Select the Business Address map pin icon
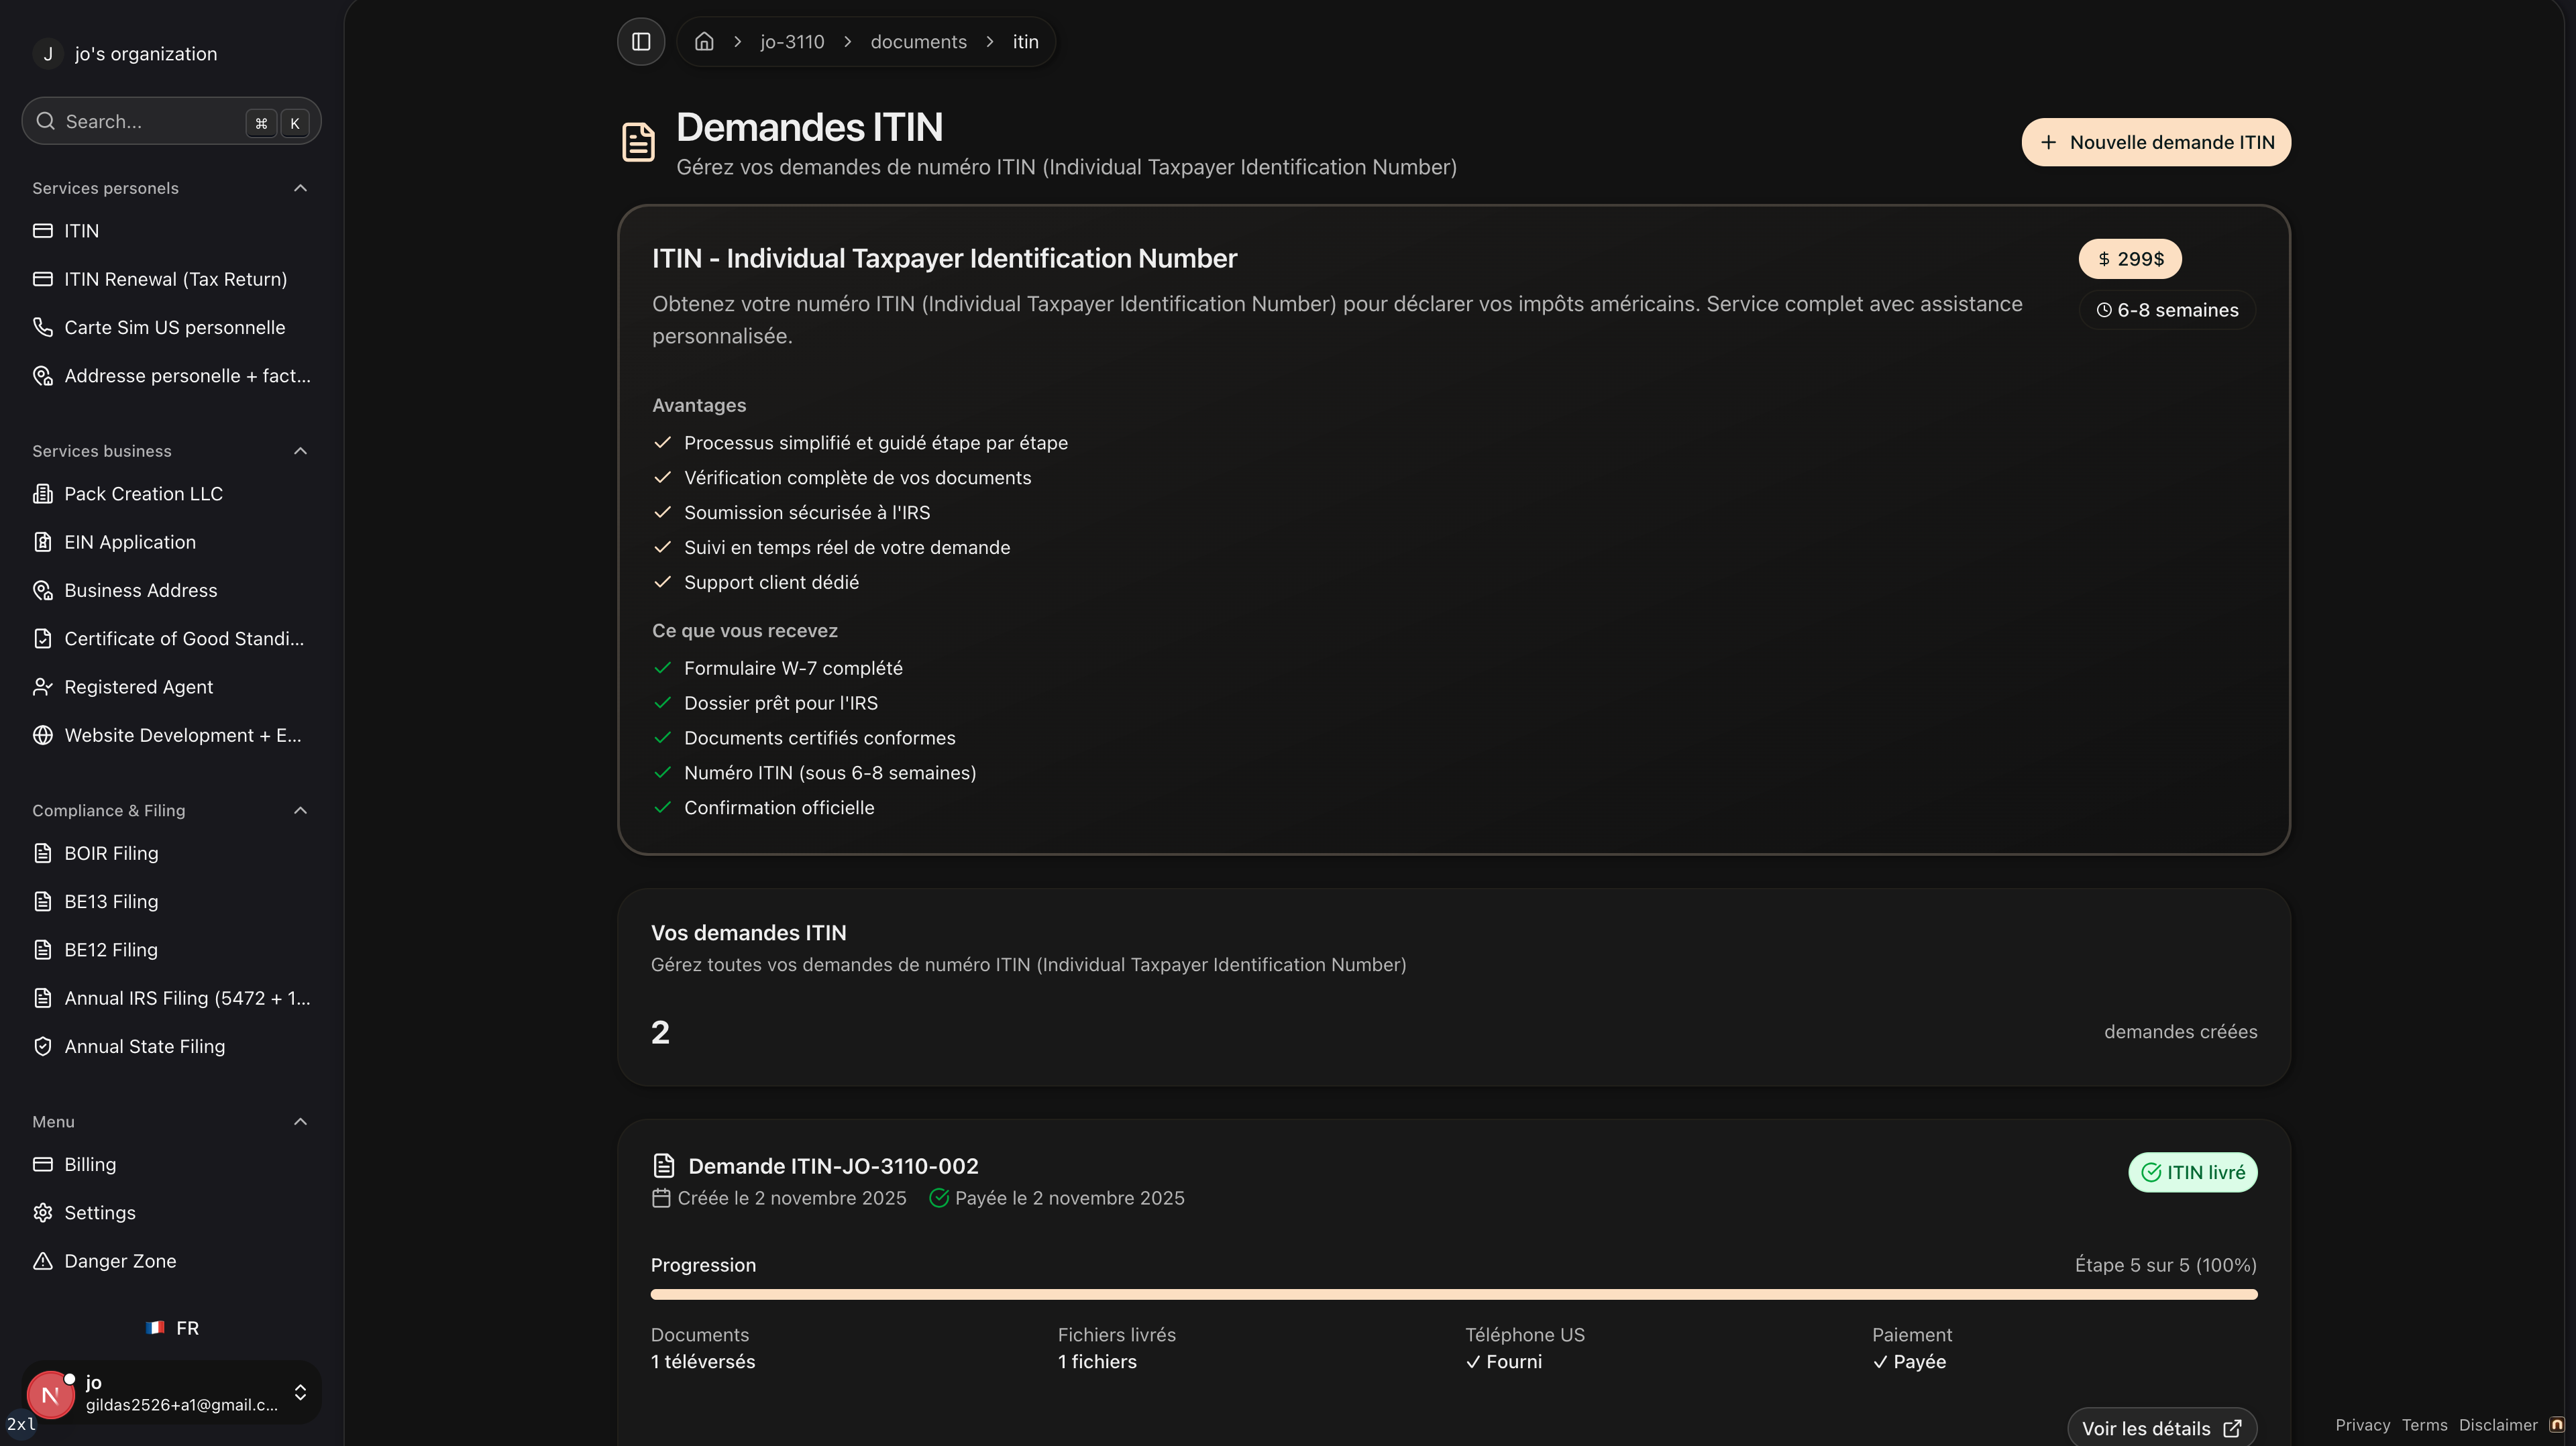 [44, 590]
